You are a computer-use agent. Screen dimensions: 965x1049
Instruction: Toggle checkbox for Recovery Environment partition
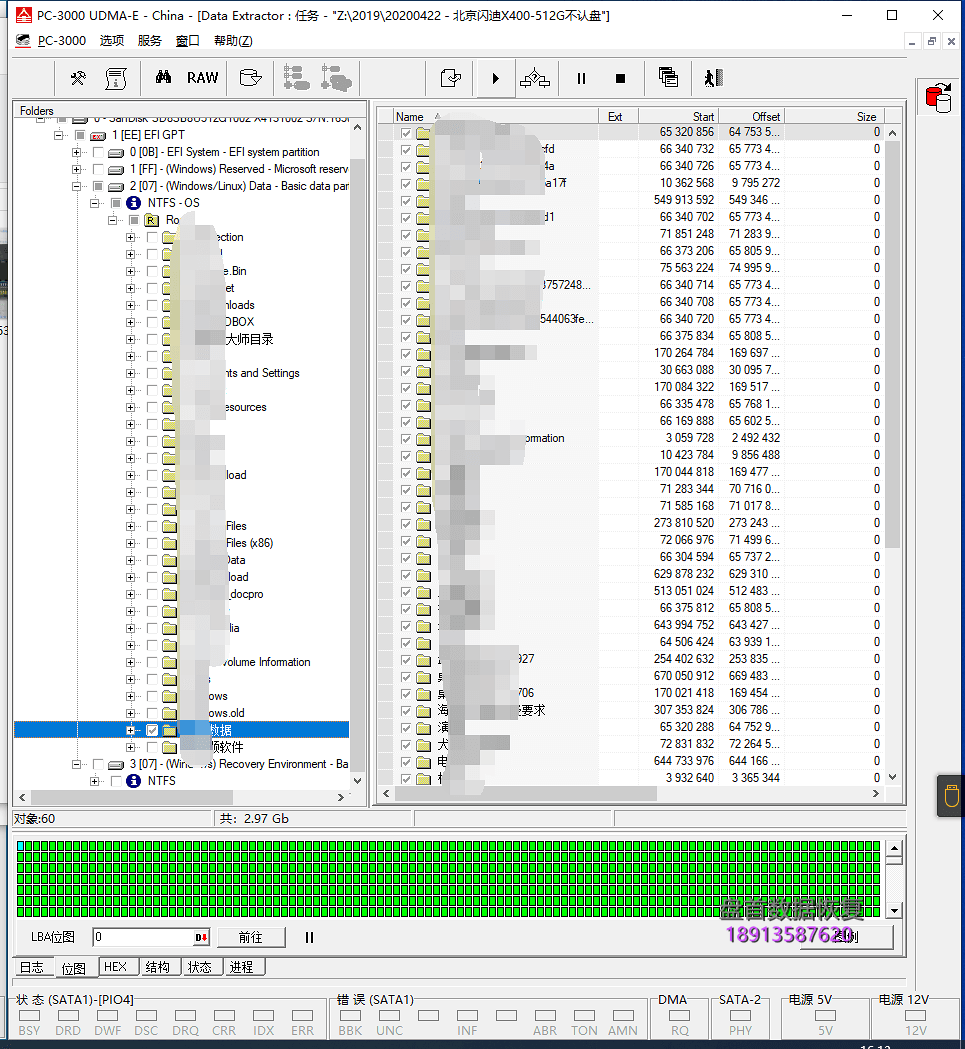(x=98, y=765)
